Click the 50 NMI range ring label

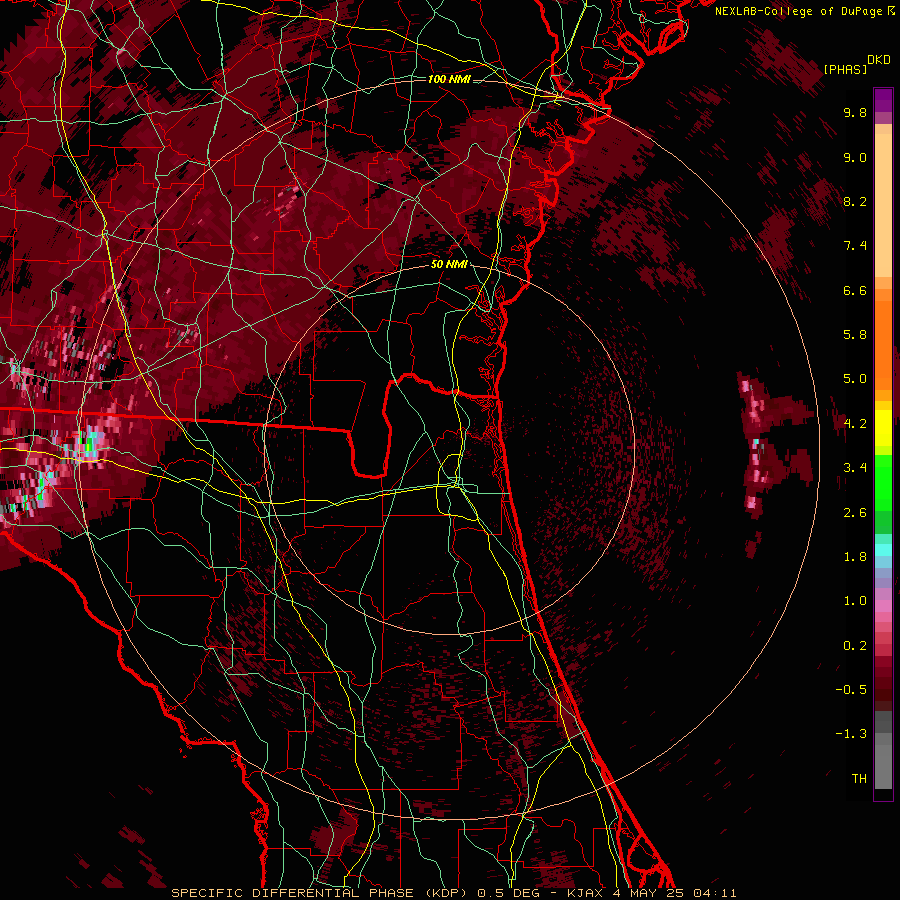point(449,264)
